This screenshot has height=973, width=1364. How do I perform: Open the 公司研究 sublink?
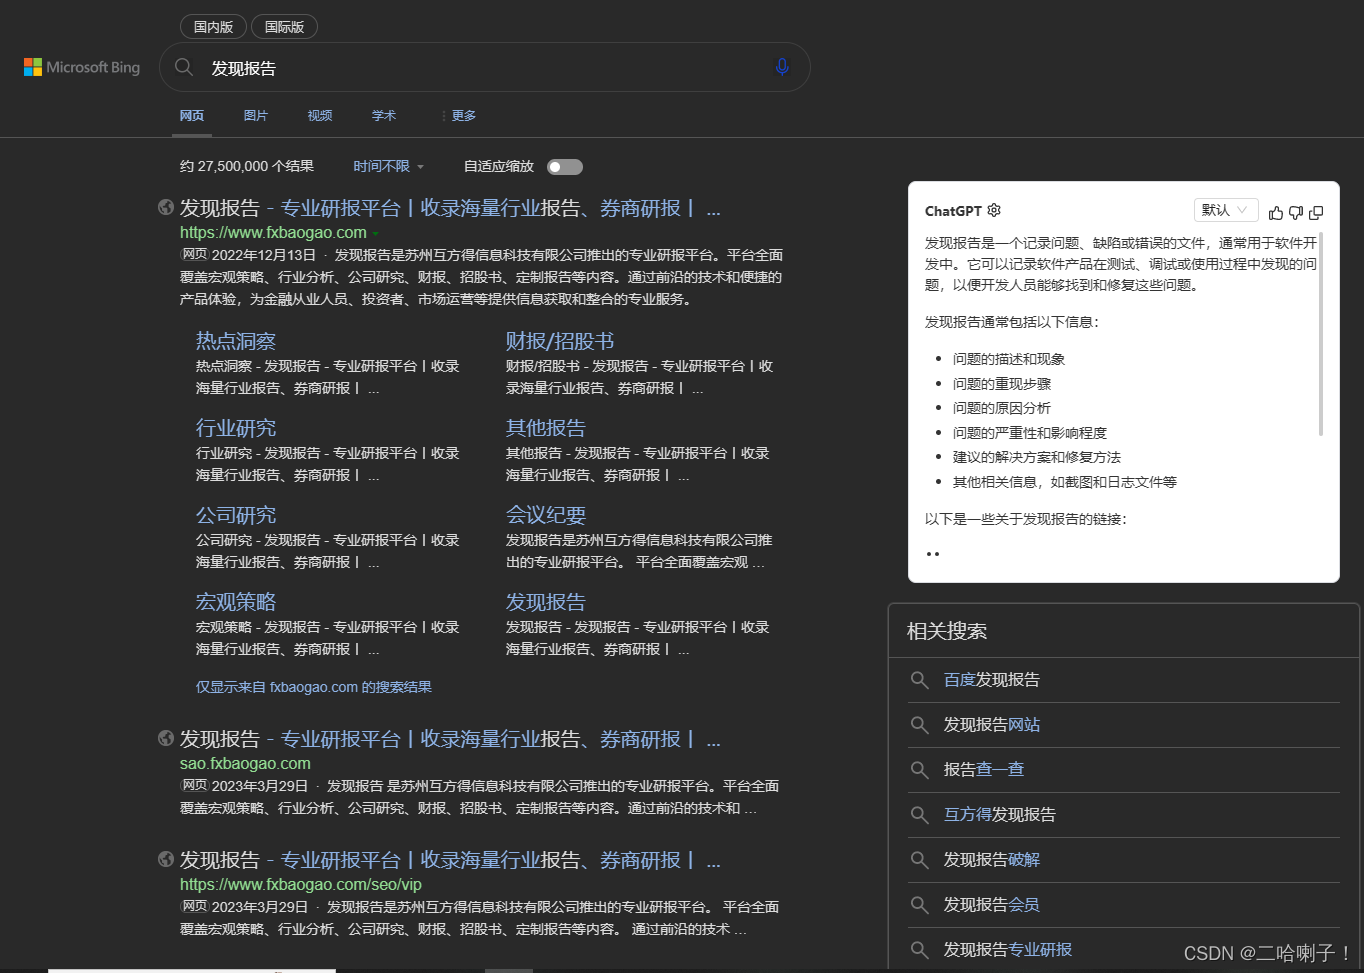pyautogui.click(x=236, y=515)
